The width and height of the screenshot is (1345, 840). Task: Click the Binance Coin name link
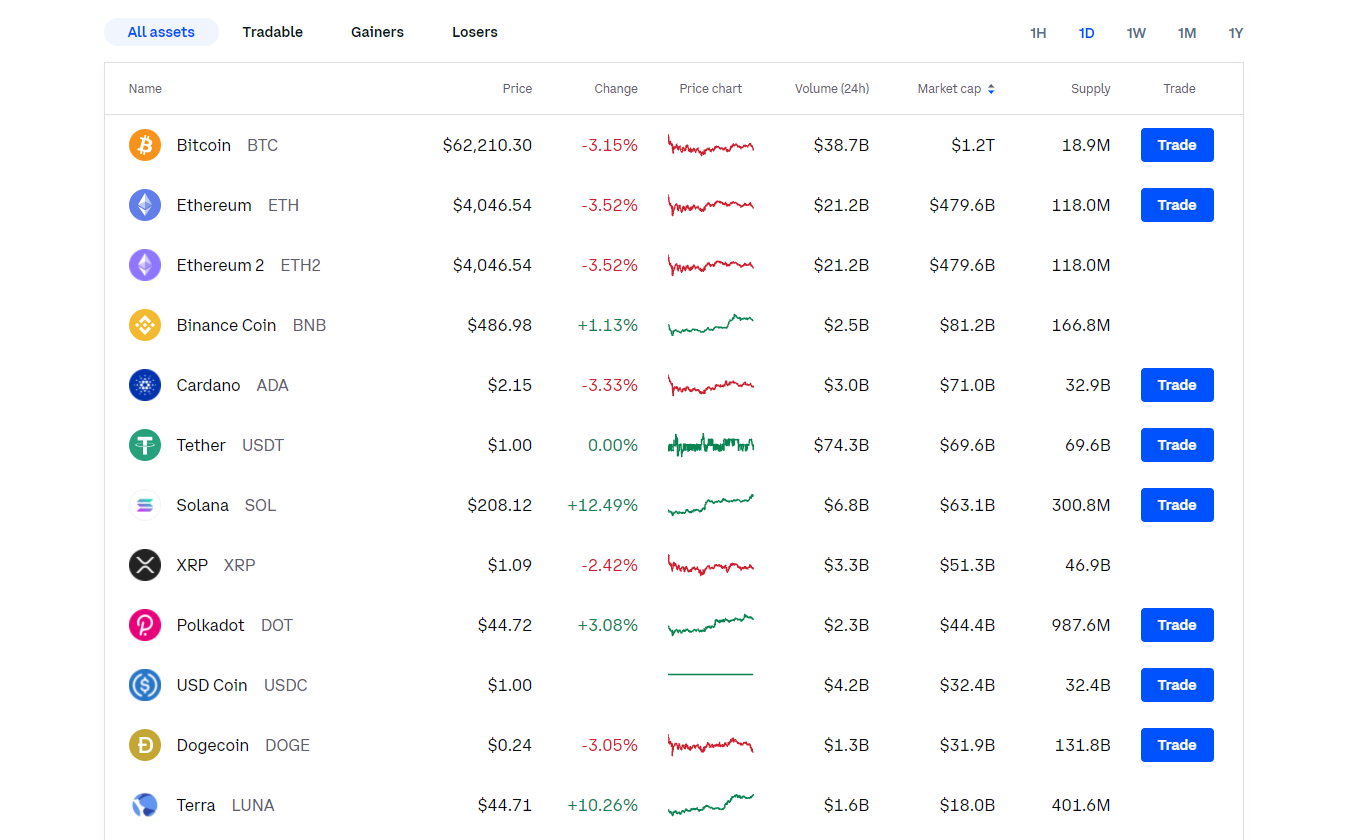[x=226, y=325]
